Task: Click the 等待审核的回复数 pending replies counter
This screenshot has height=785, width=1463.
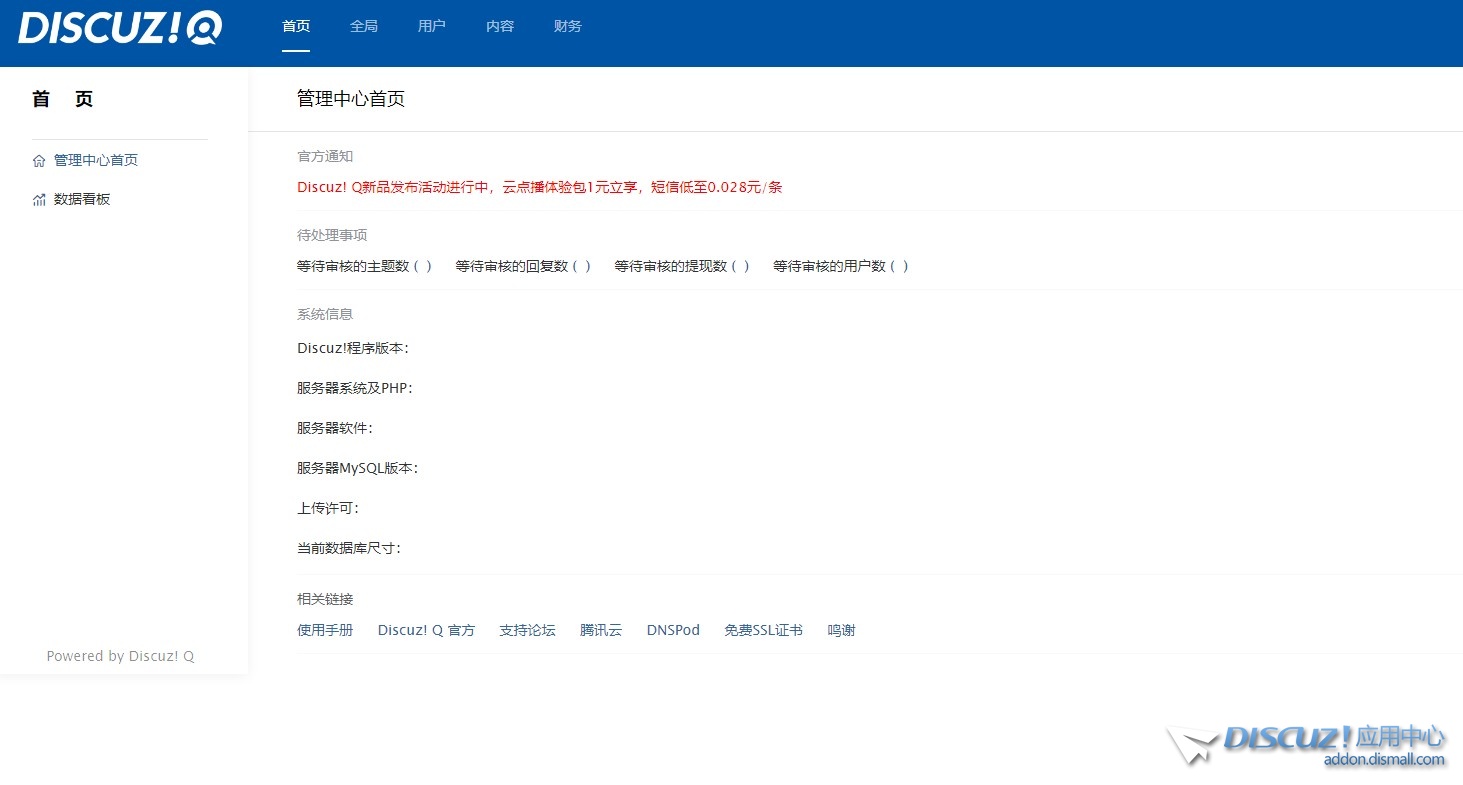Action: 523,266
